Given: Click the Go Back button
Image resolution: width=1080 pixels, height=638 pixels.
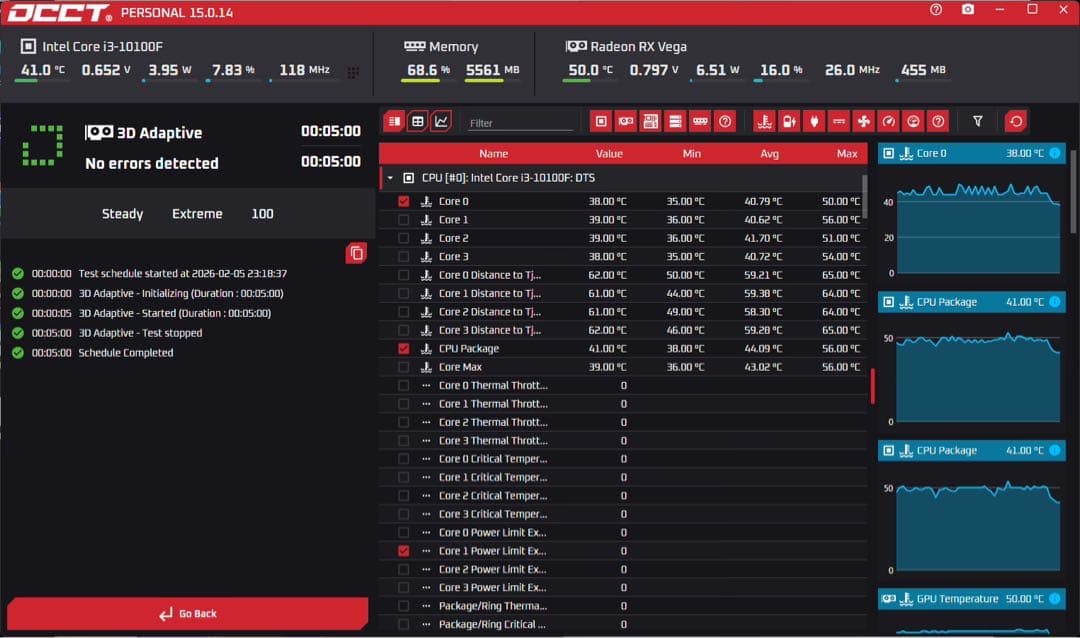Looking at the screenshot, I should point(187,613).
